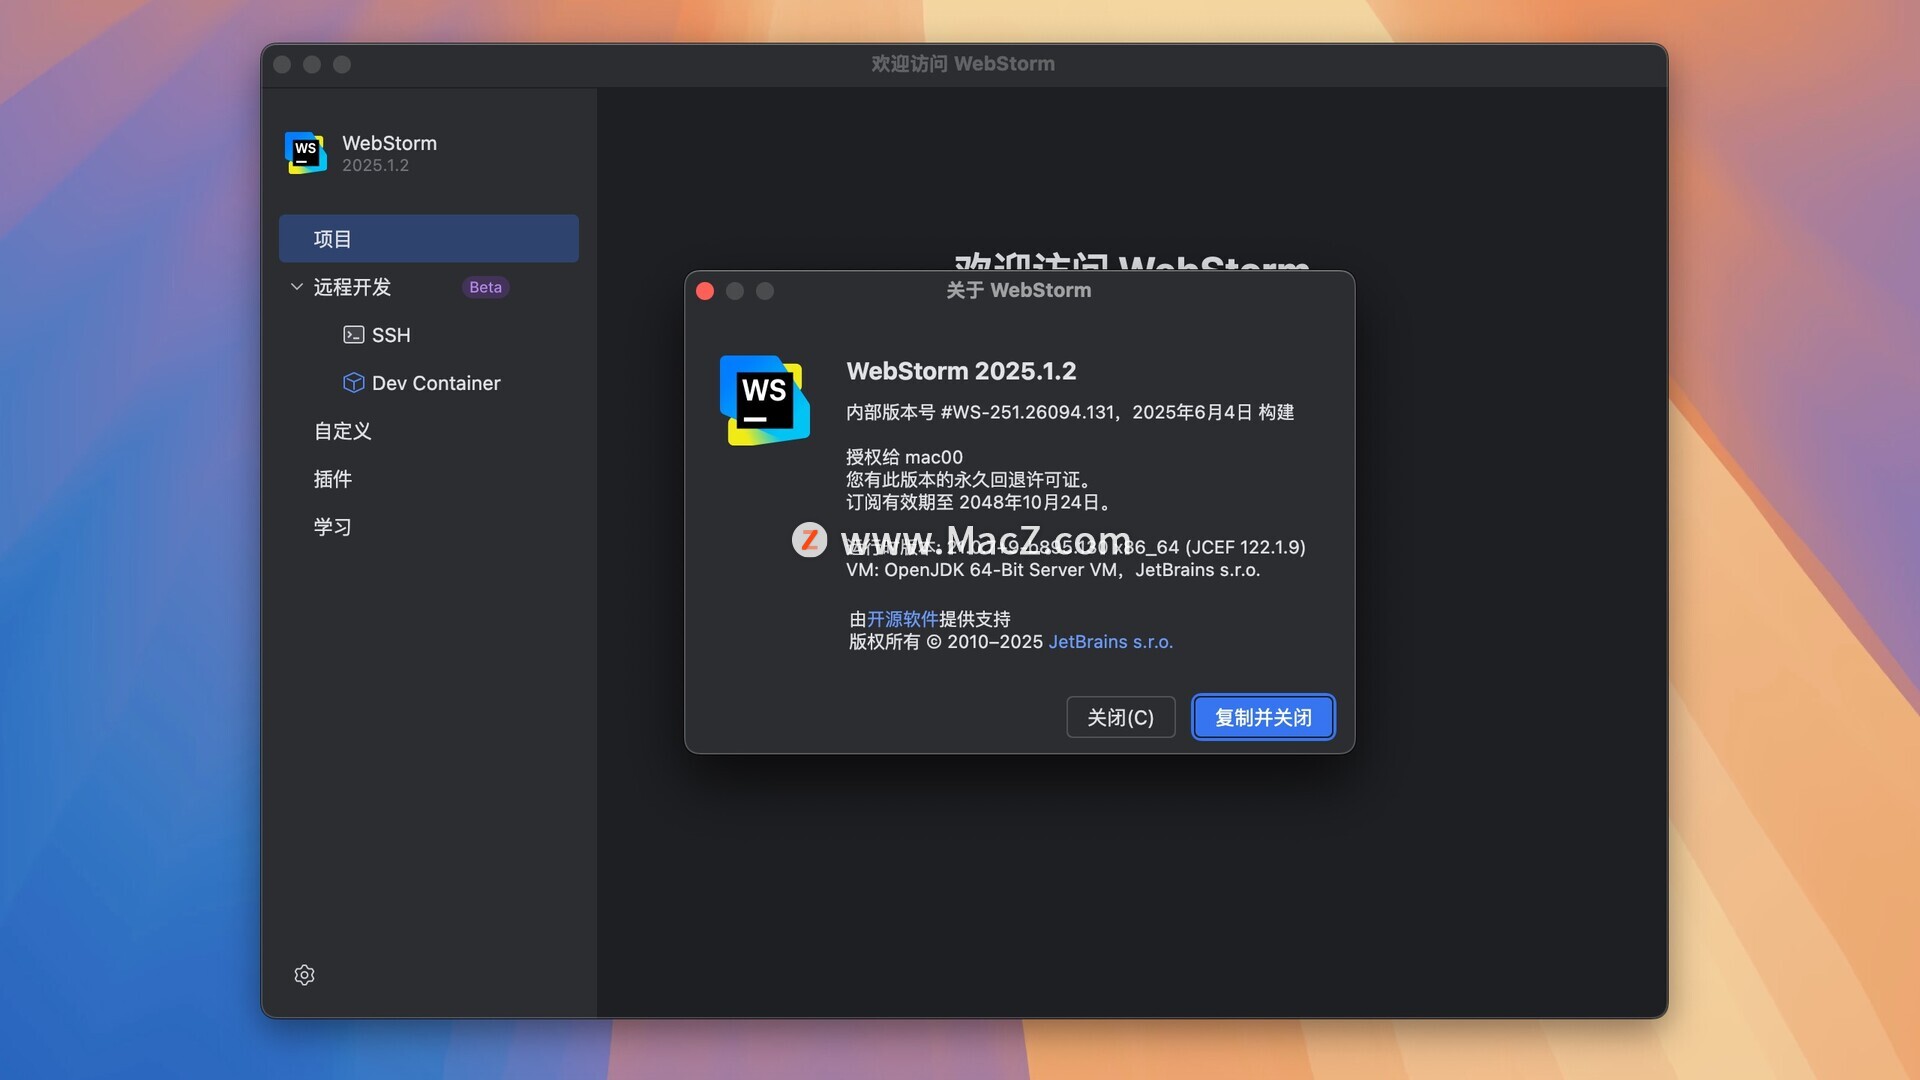This screenshot has width=1920, height=1080.
Task: Collapse the 远程开发 section chevron
Action: tap(297, 287)
